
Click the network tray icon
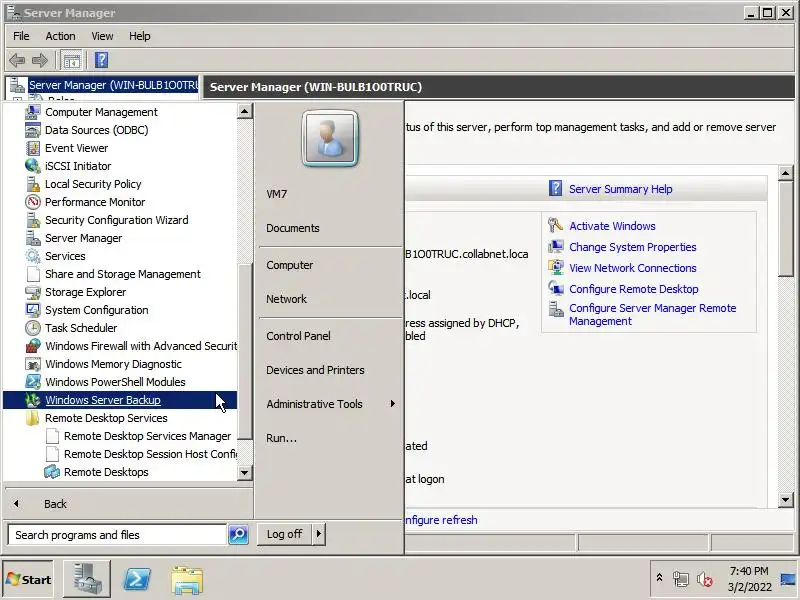click(x=681, y=580)
